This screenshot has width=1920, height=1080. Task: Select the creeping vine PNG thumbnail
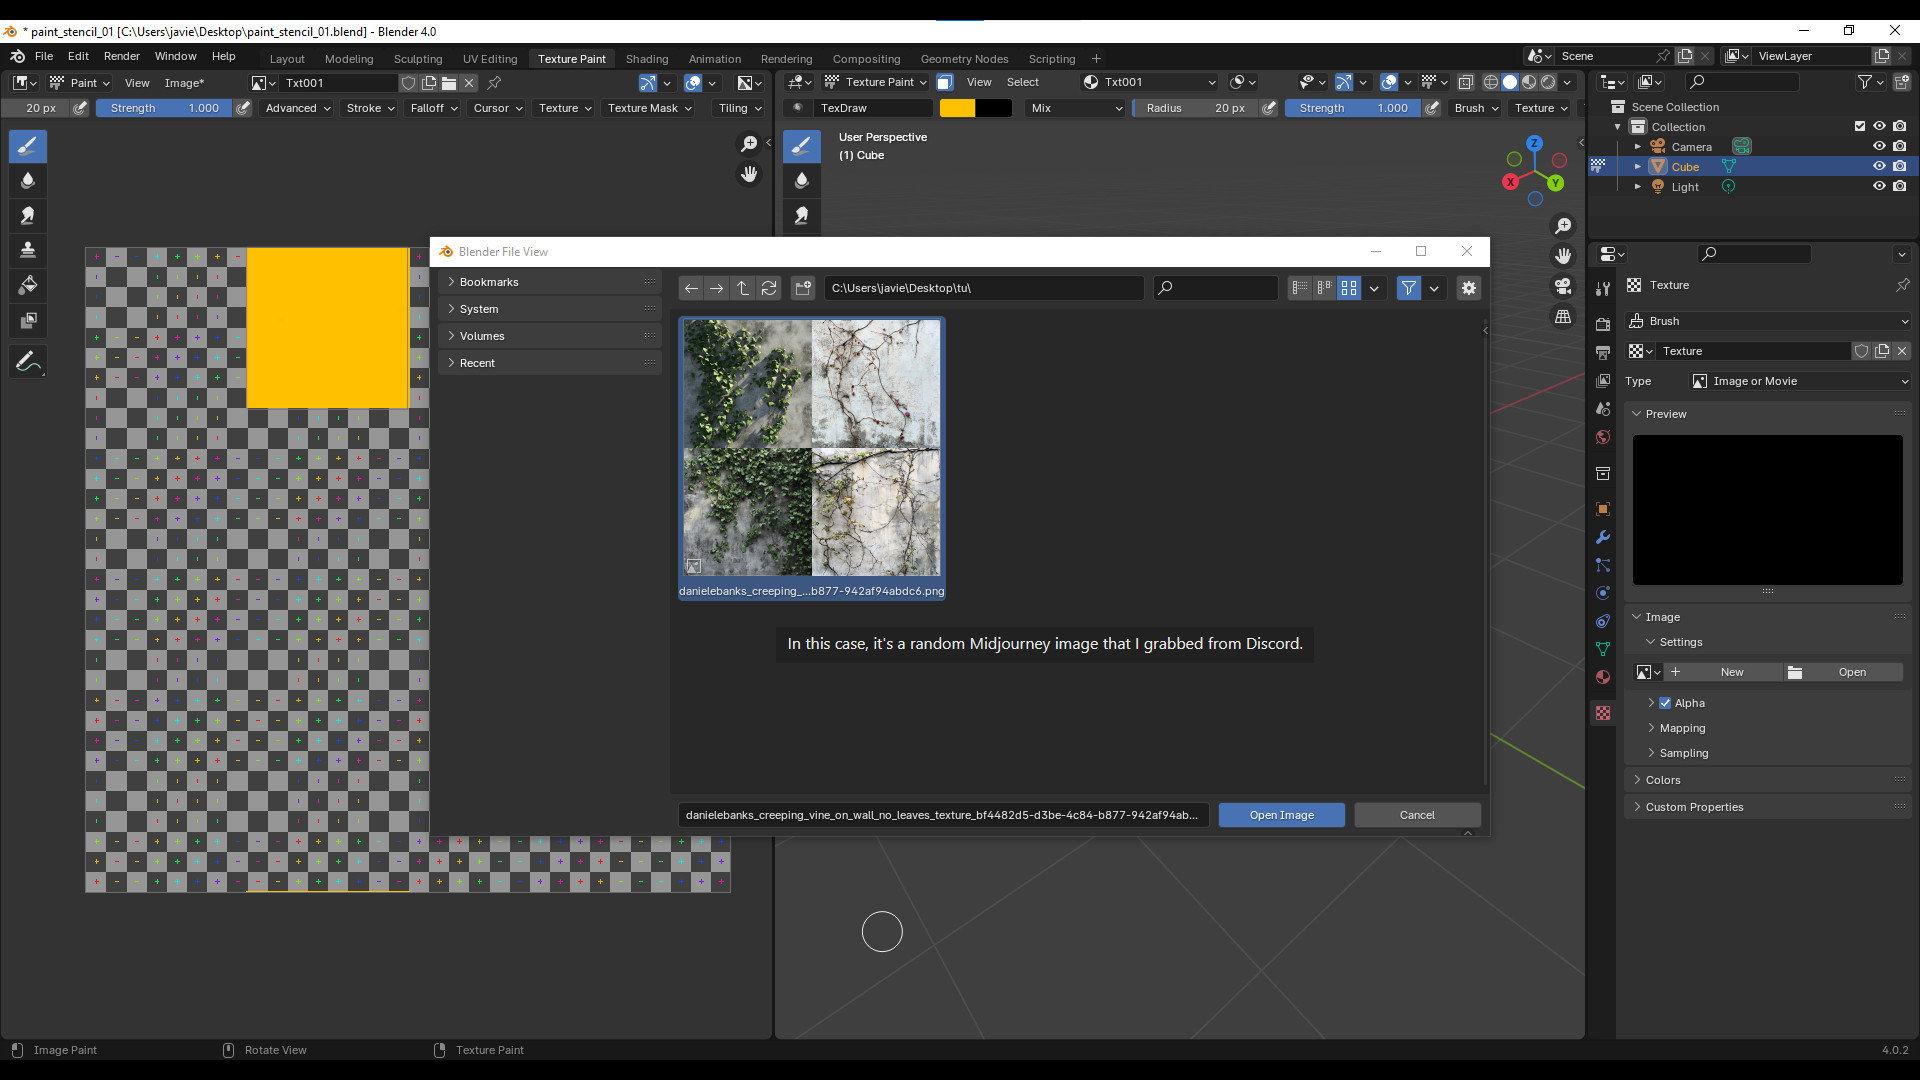click(x=812, y=459)
